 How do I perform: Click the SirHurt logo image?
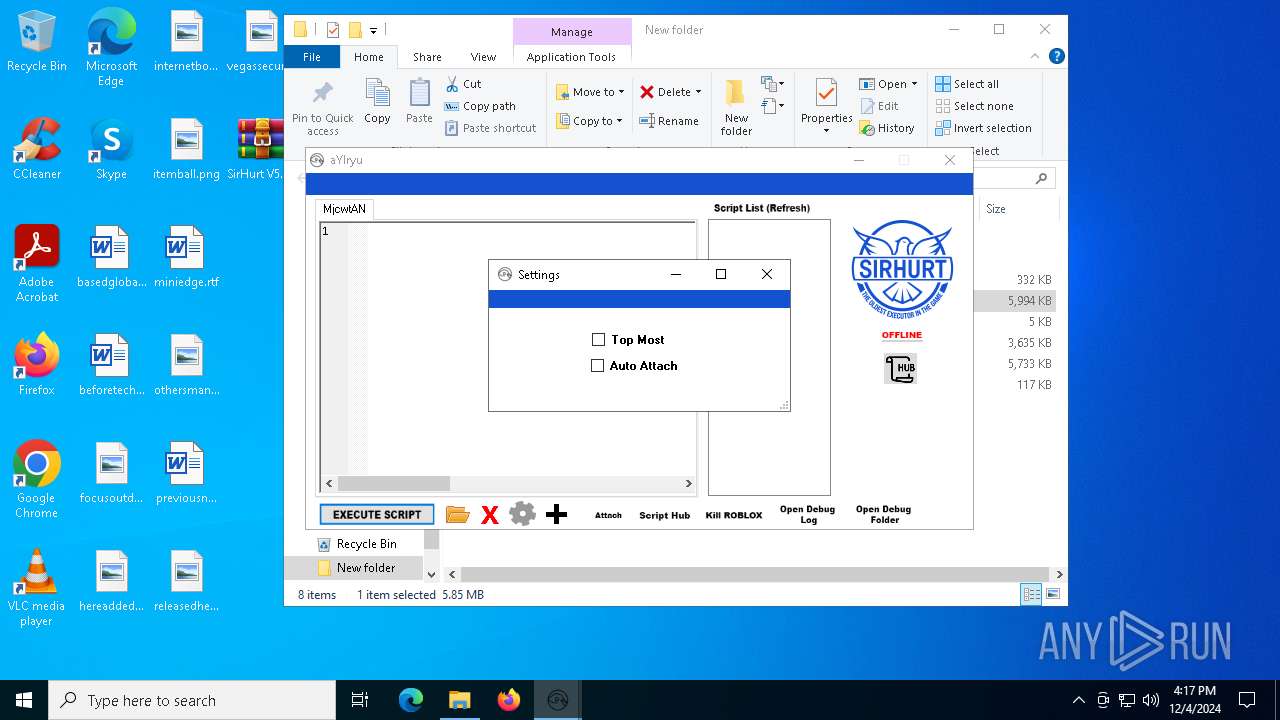(902, 270)
